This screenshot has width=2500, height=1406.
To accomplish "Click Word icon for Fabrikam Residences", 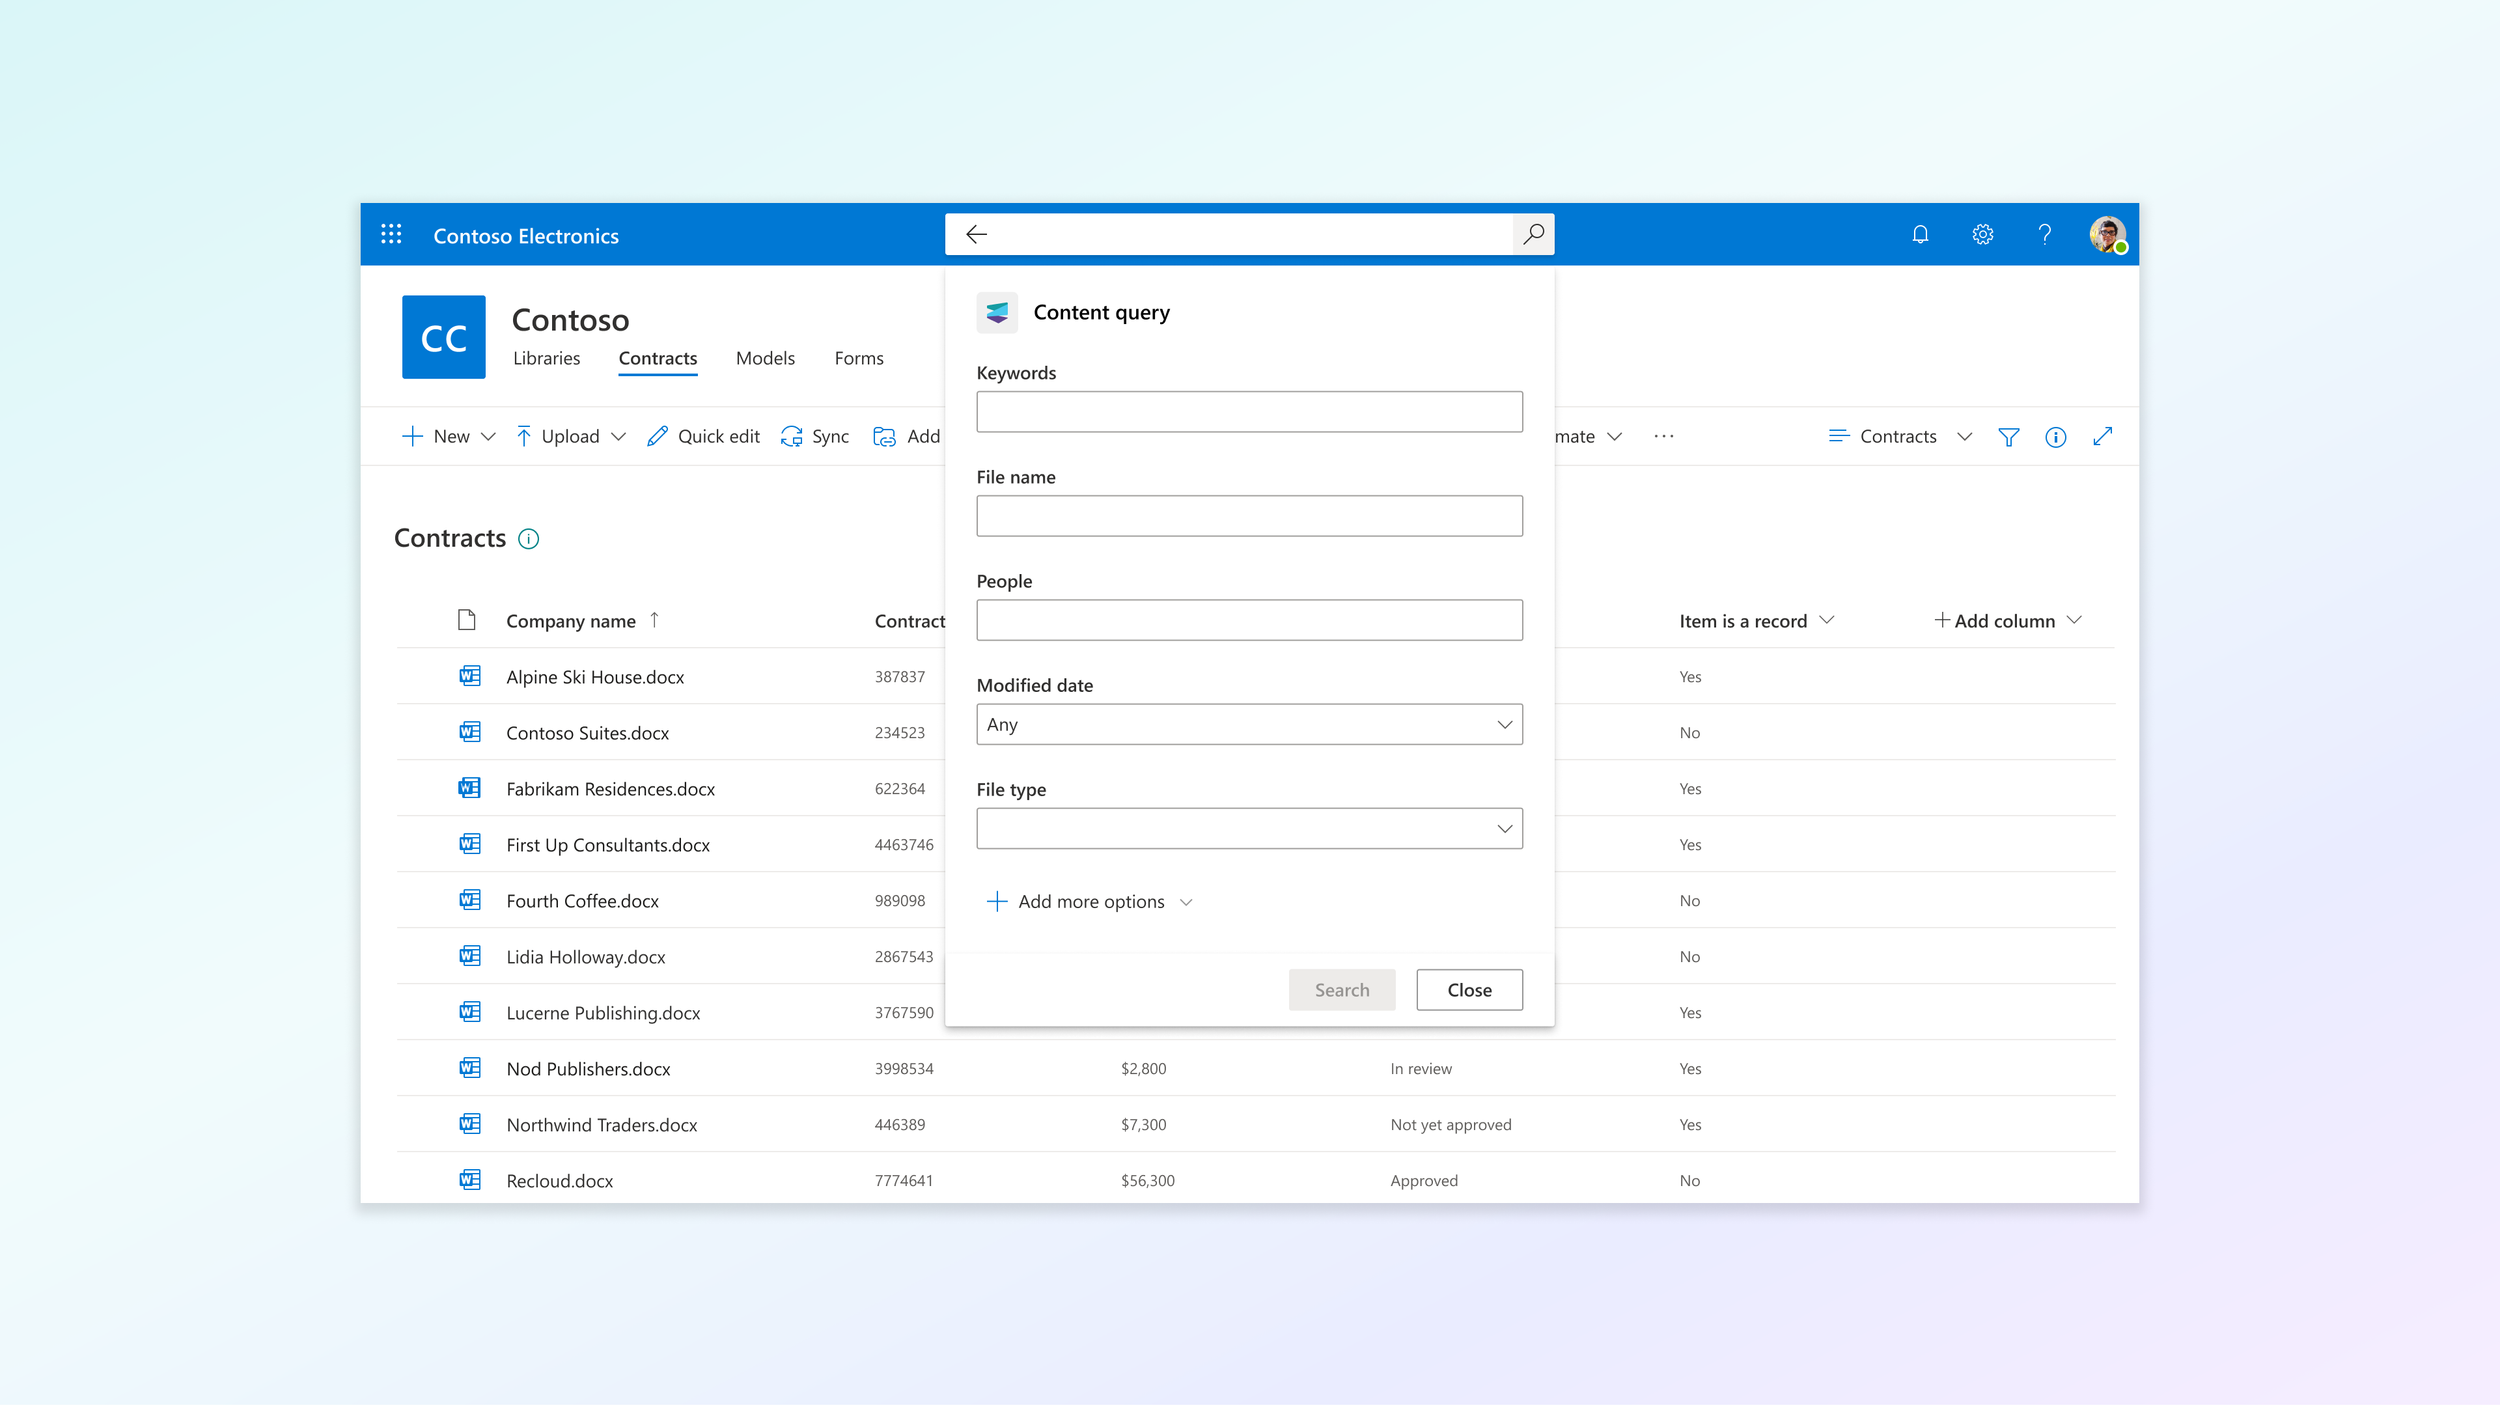I will pyautogui.click(x=470, y=788).
